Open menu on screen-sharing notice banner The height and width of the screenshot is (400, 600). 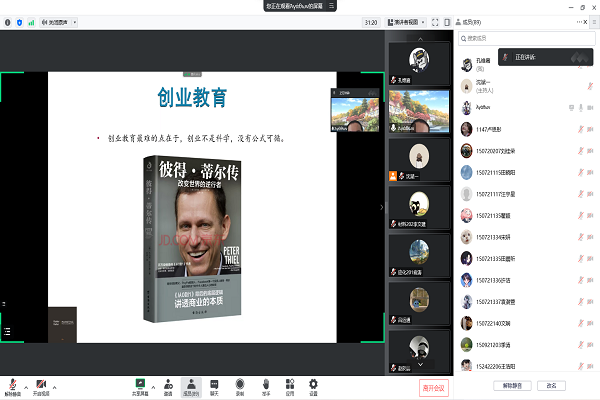coord(331,6)
